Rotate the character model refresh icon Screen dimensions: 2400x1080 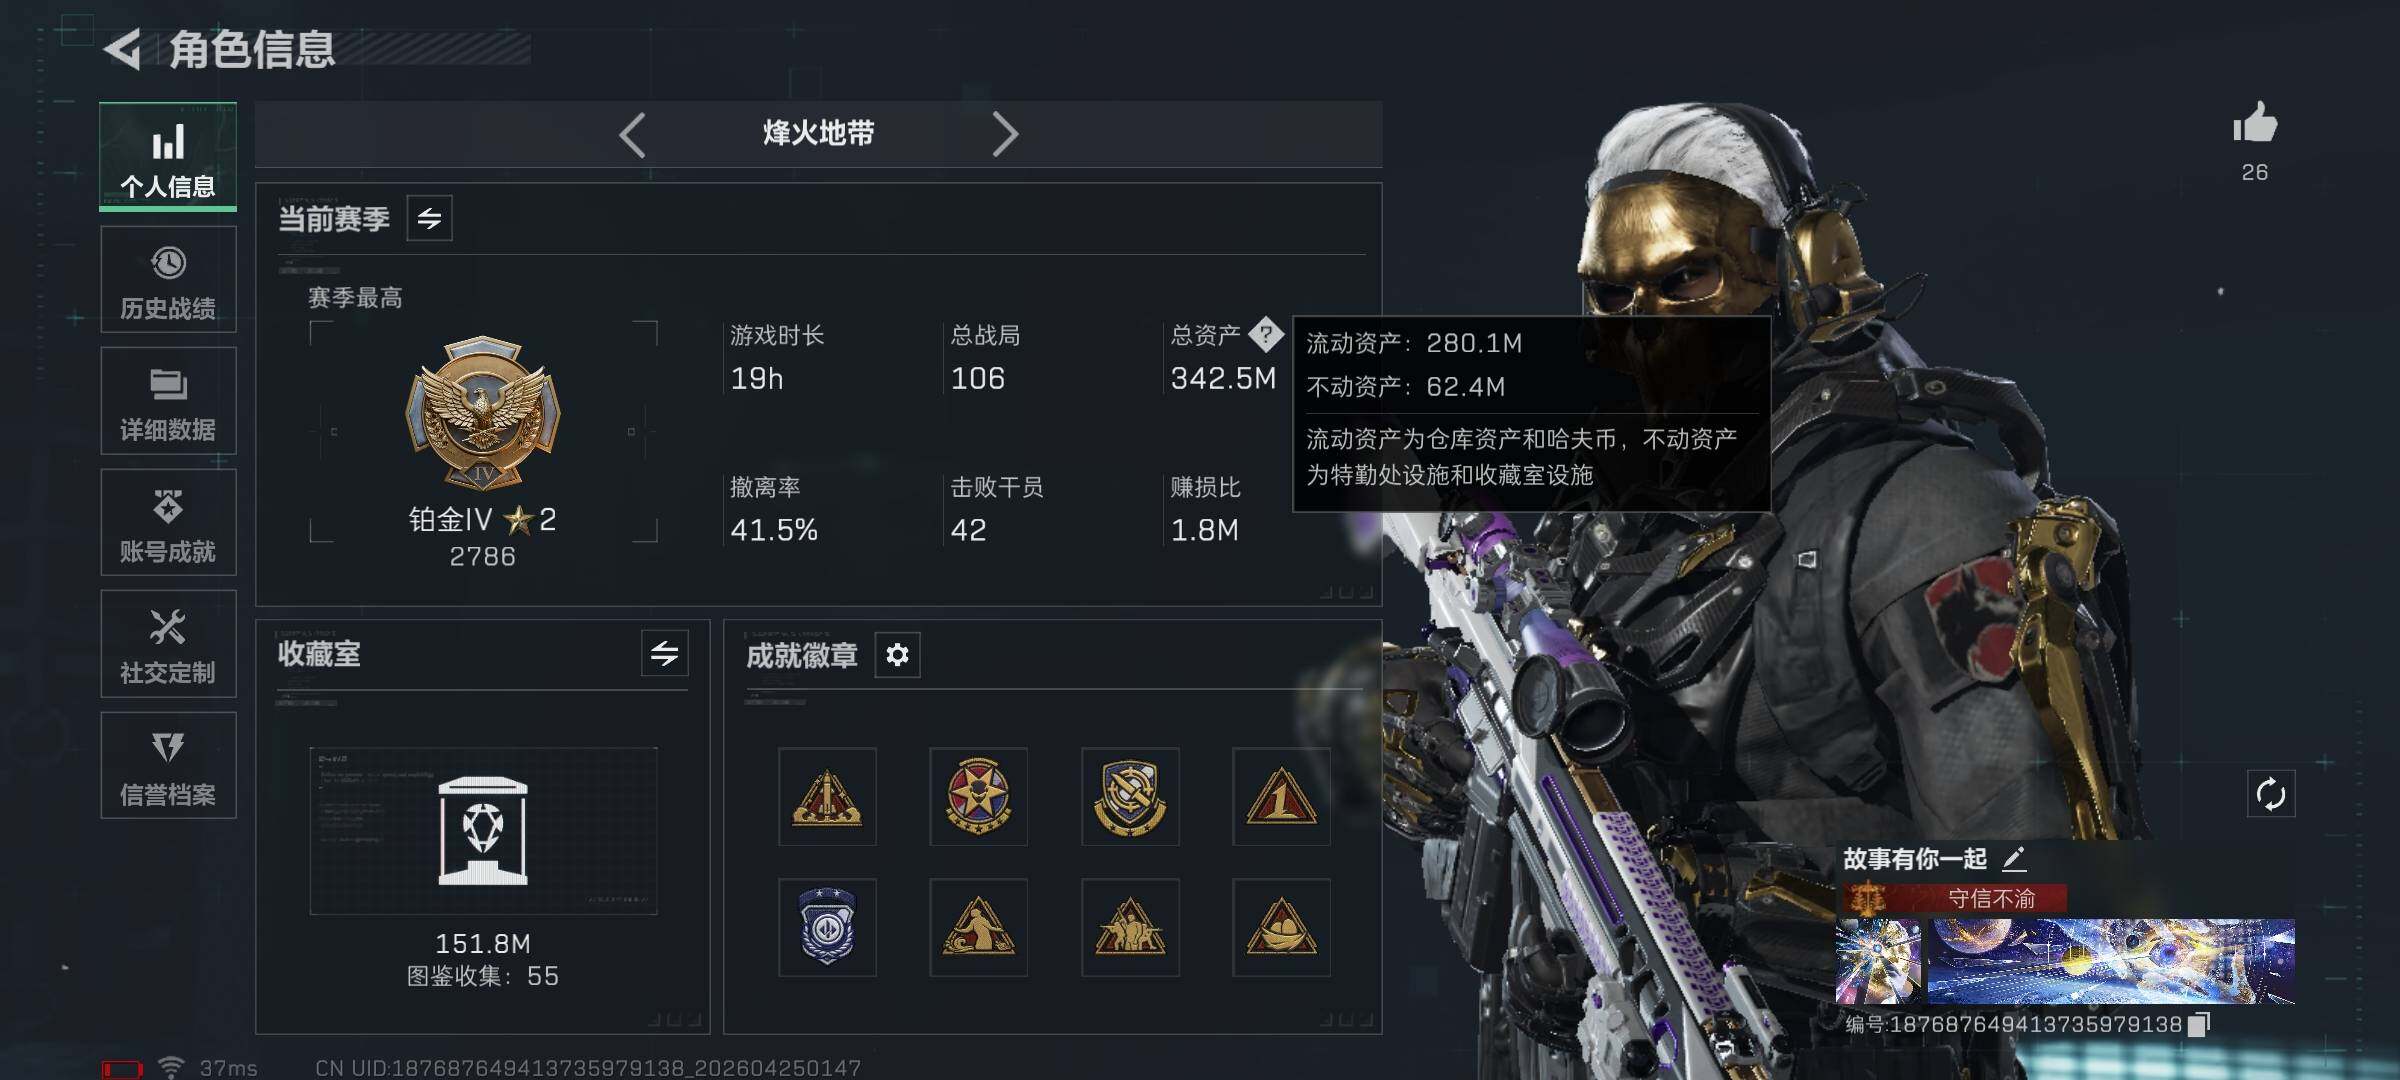2270,795
